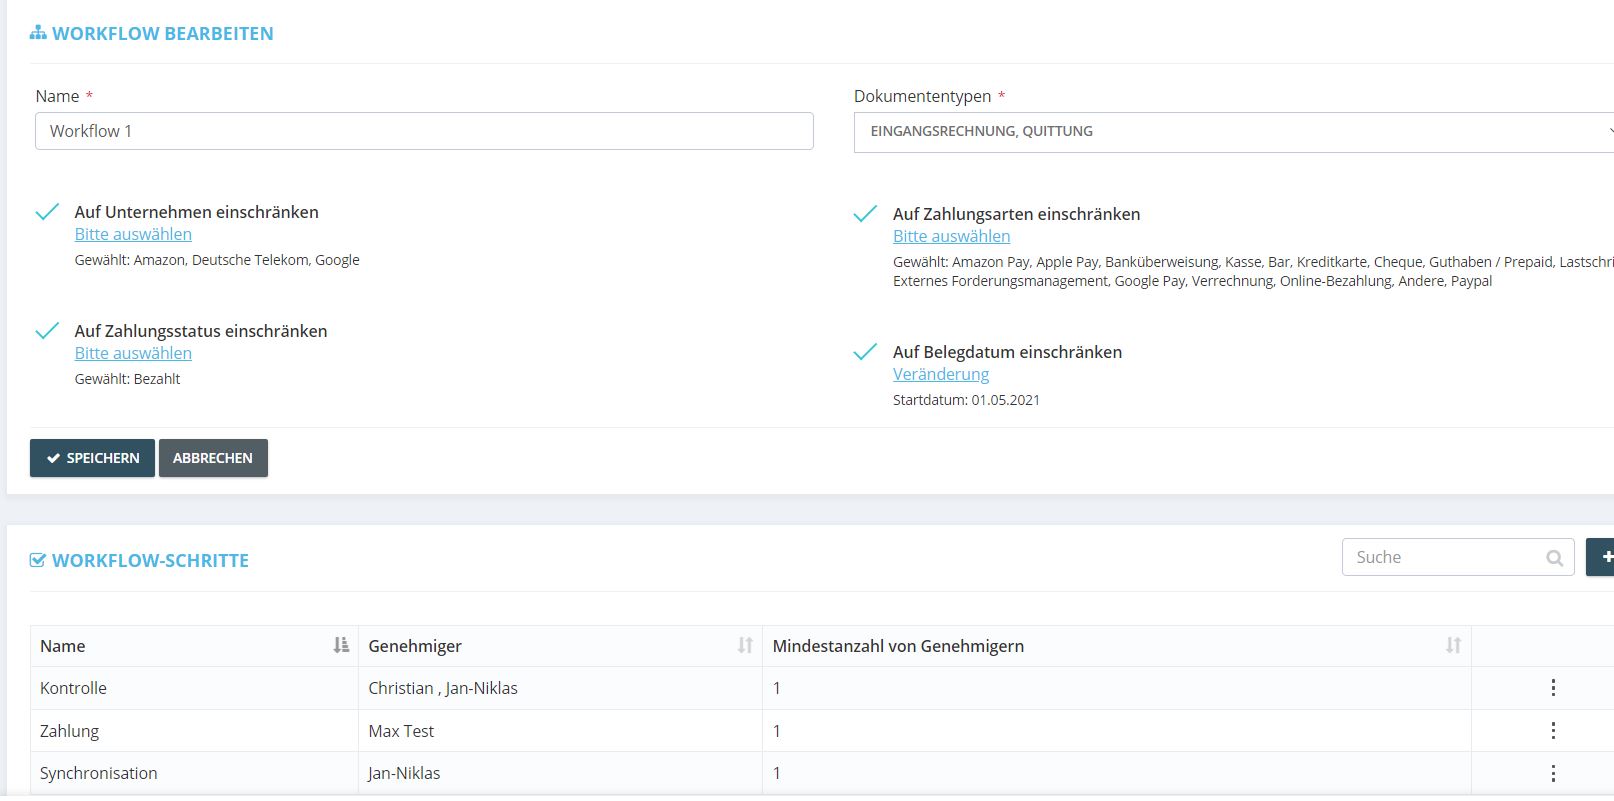Click Bitte auswählen under Zahlungsstatus
Viewport: 1614px width, 801px height.
133,353
